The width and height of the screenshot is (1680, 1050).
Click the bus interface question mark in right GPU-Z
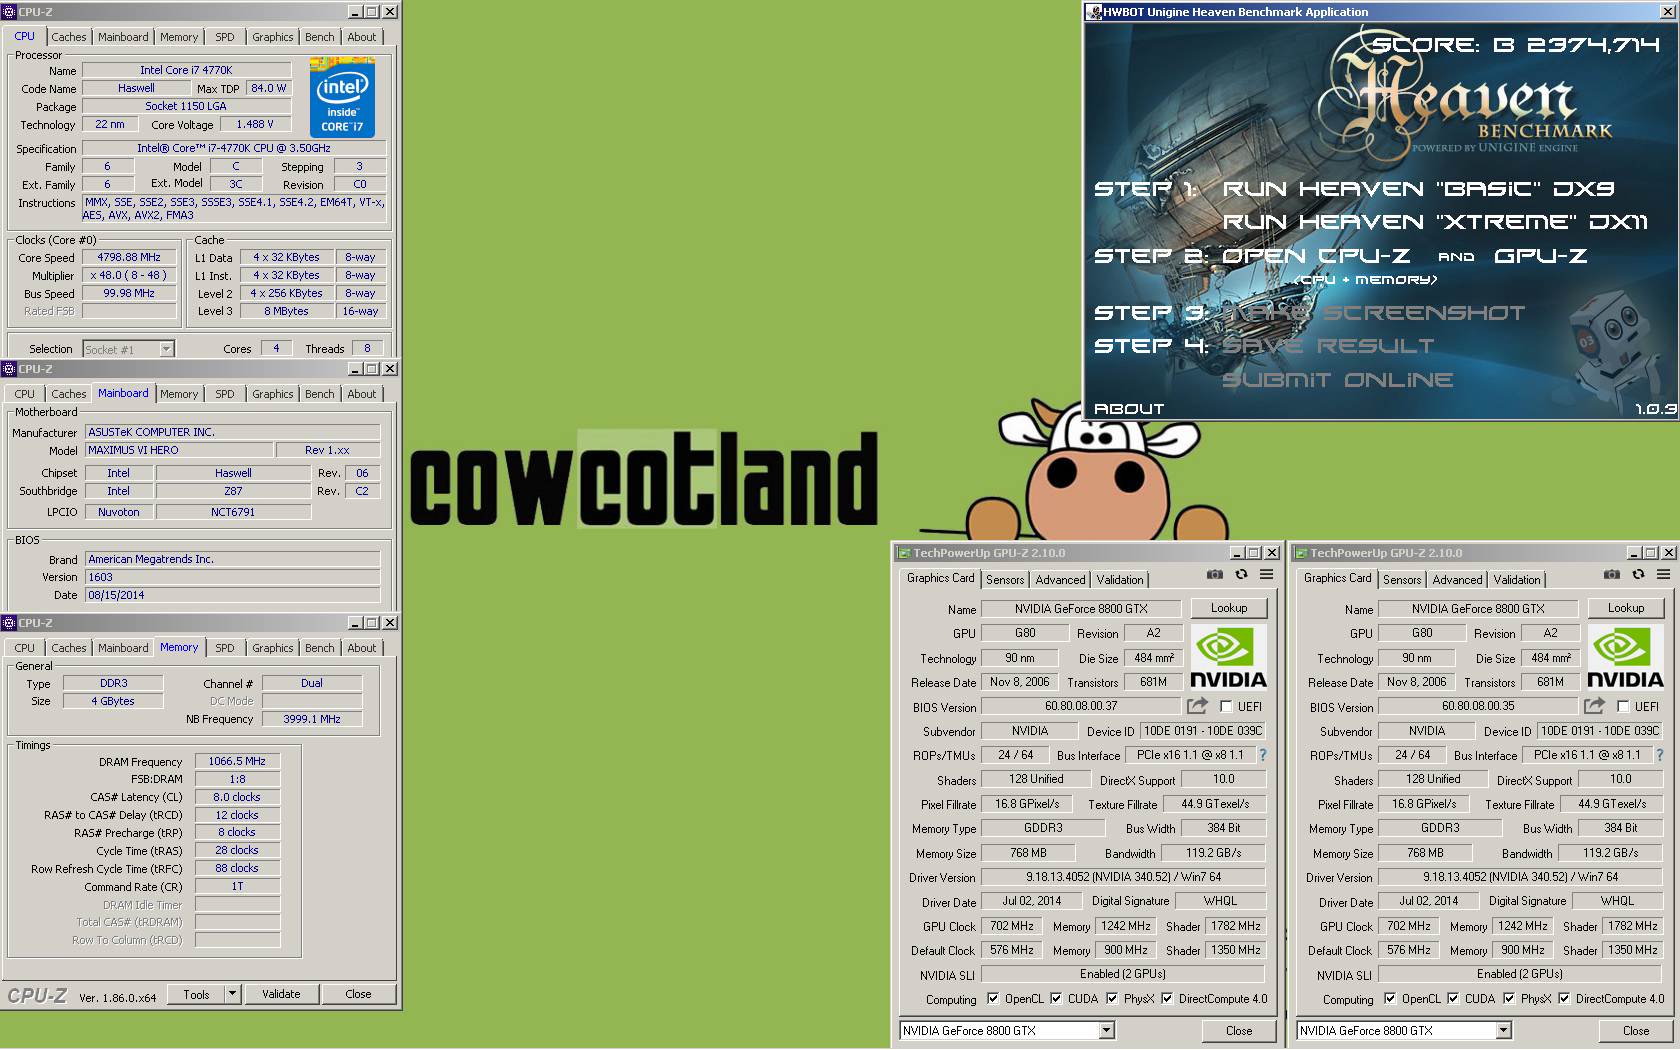coord(1659,756)
